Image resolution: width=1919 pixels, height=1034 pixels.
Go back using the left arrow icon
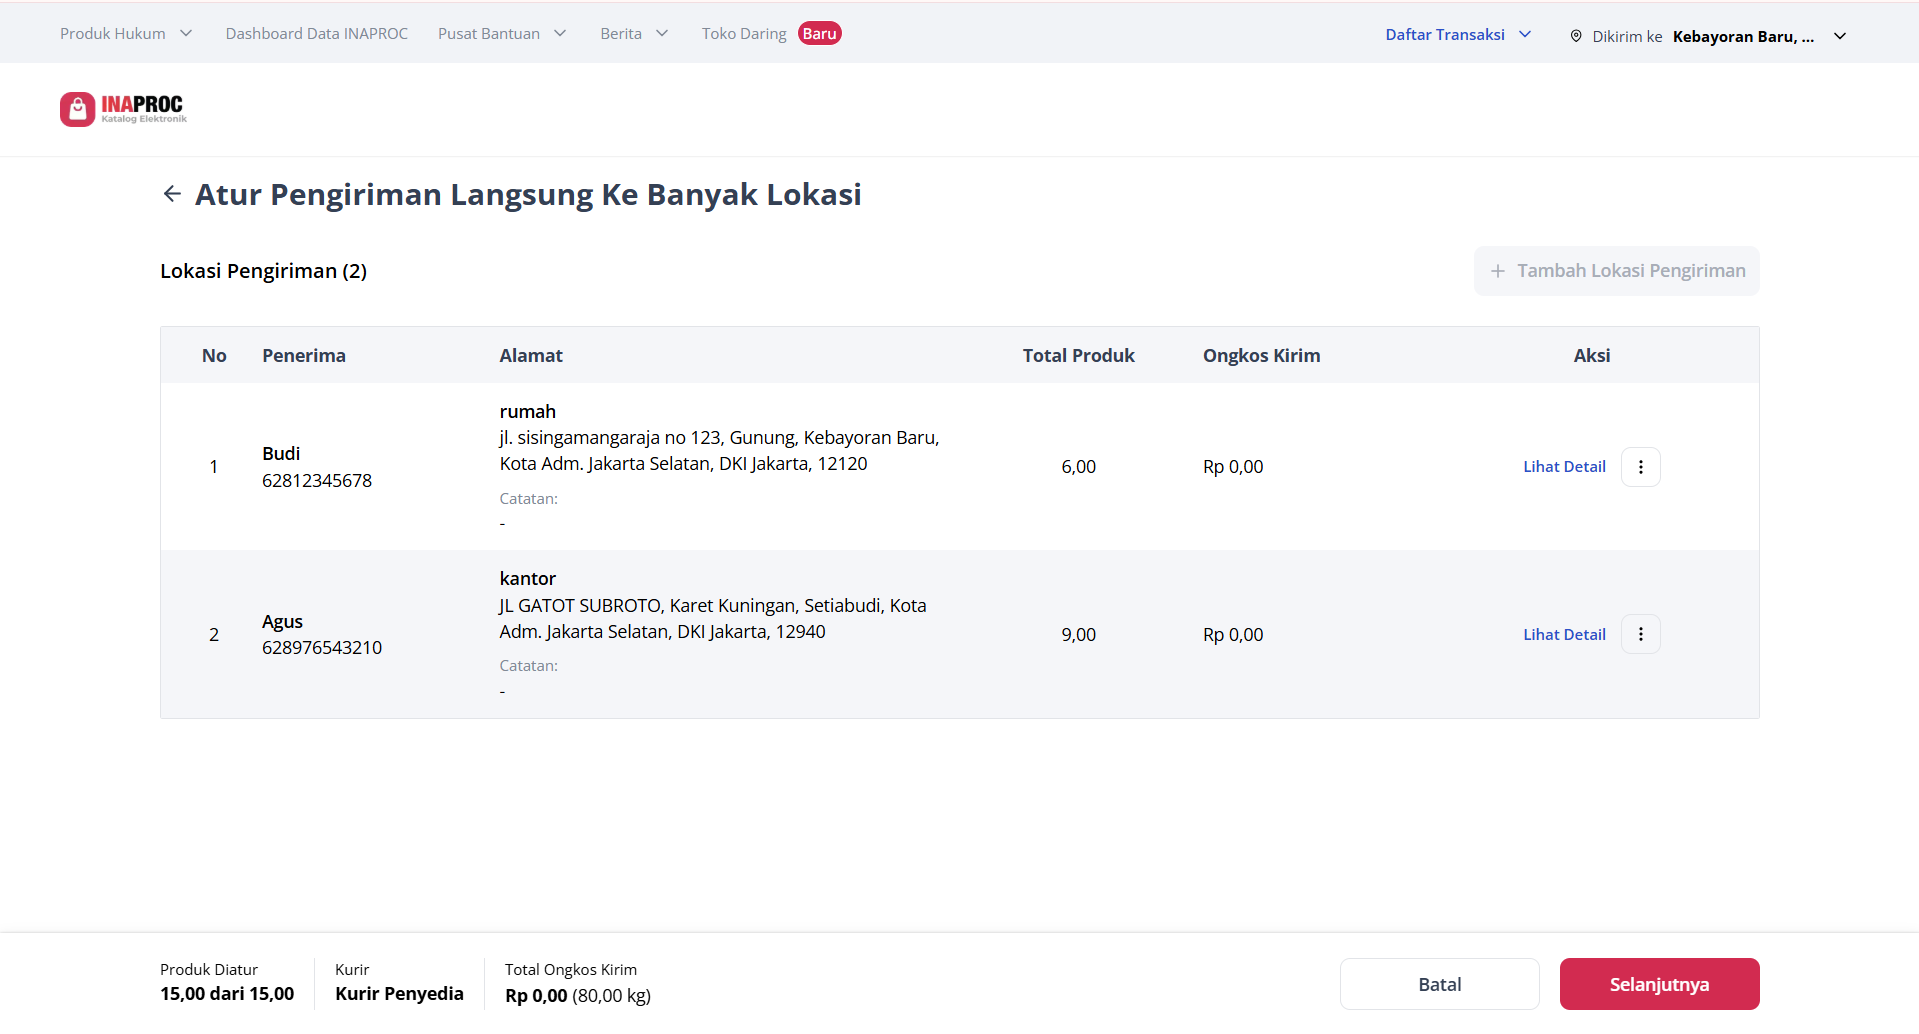[x=172, y=194]
